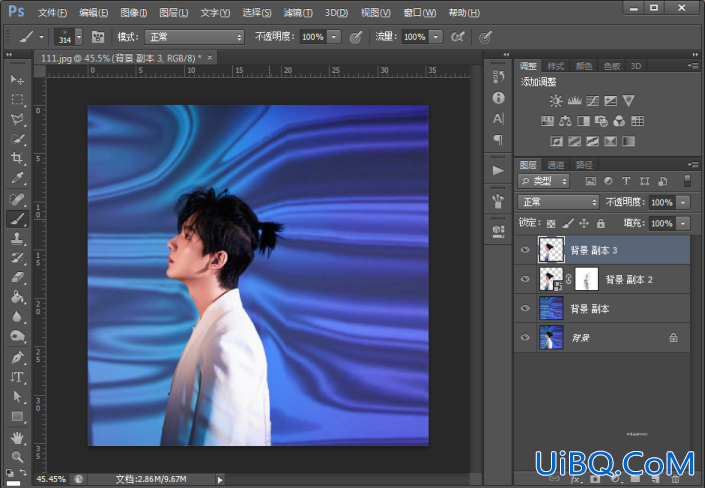Hide the 背景 副本 layer

click(525, 308)
